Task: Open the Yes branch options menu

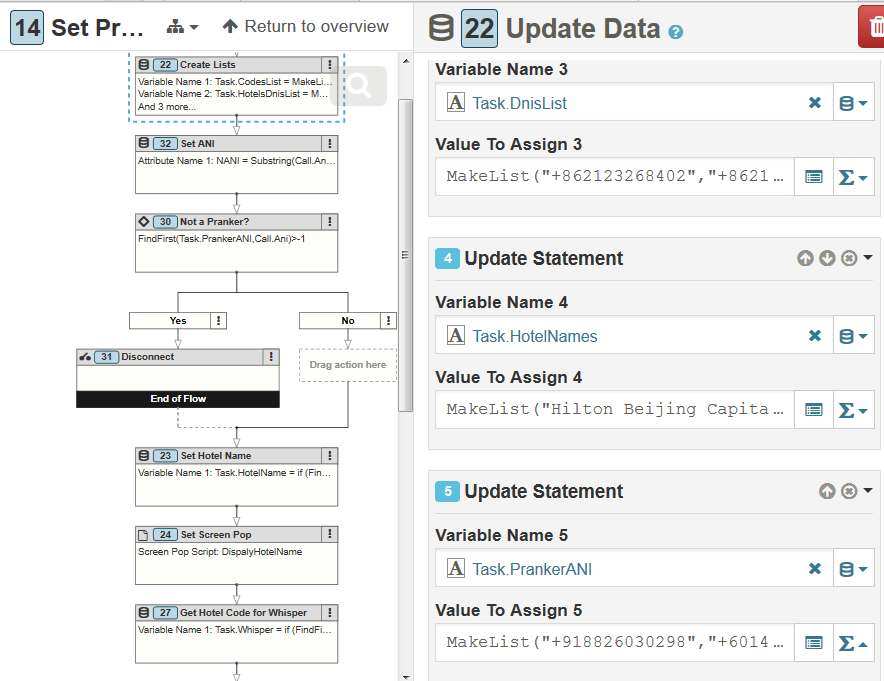Action: pos(219,321)
